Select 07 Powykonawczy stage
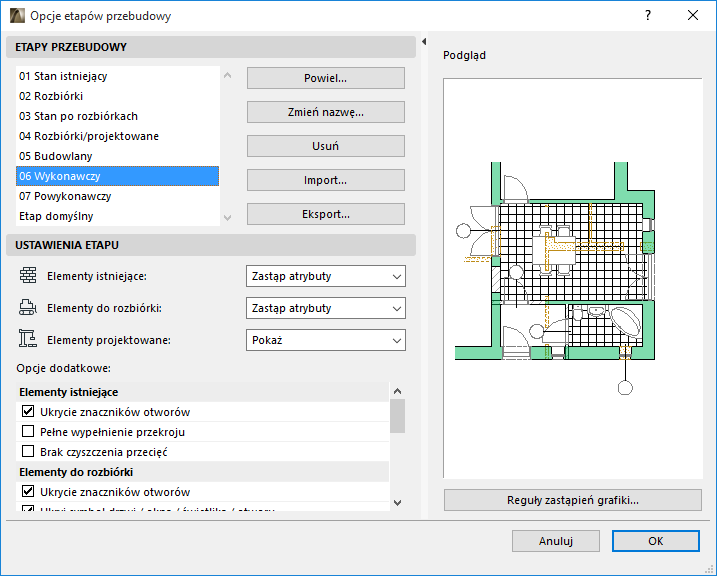Viewport: 717px width, 576px height. click(118, 196)
